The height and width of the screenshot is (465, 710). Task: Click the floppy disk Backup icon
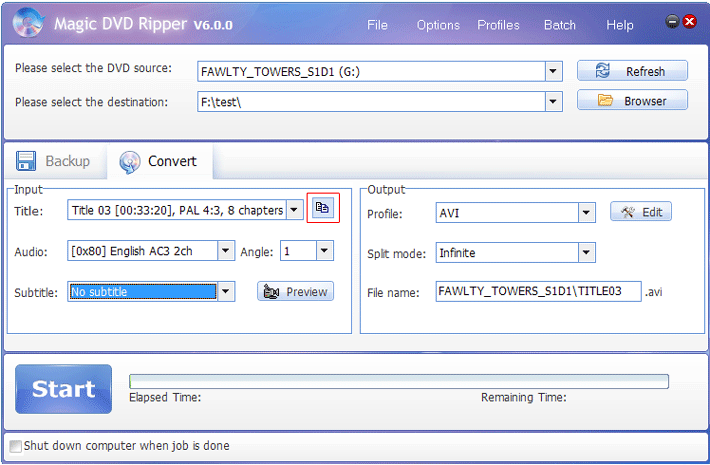coord(26,161)
